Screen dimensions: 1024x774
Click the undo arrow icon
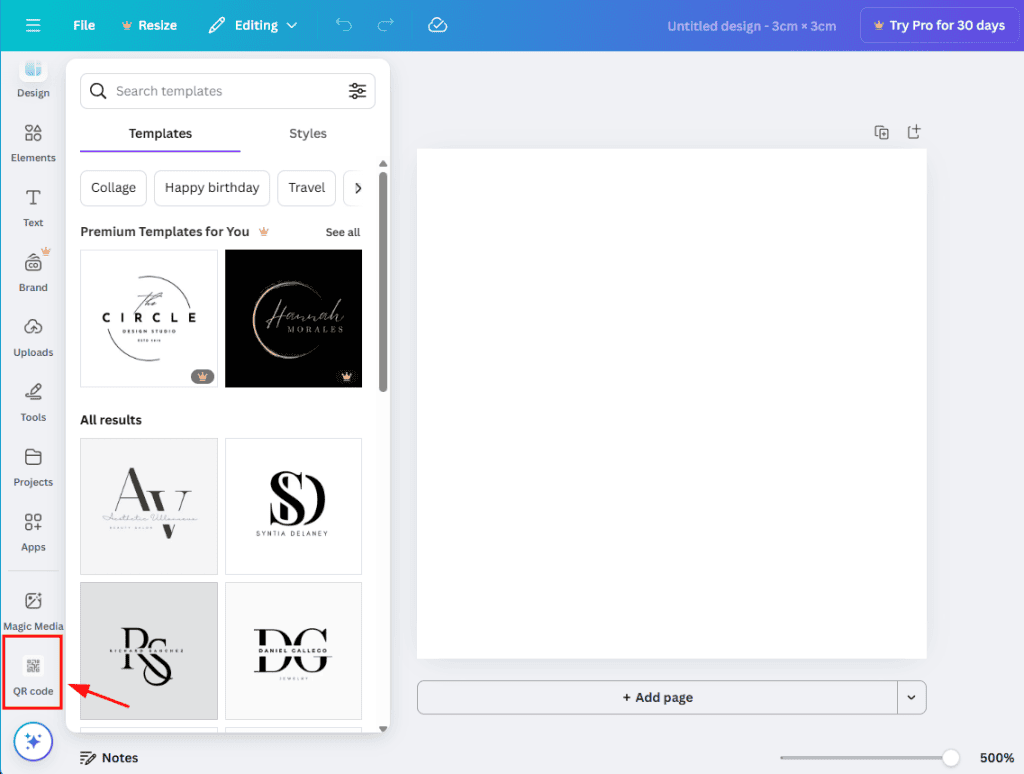[x=344, y=25]
